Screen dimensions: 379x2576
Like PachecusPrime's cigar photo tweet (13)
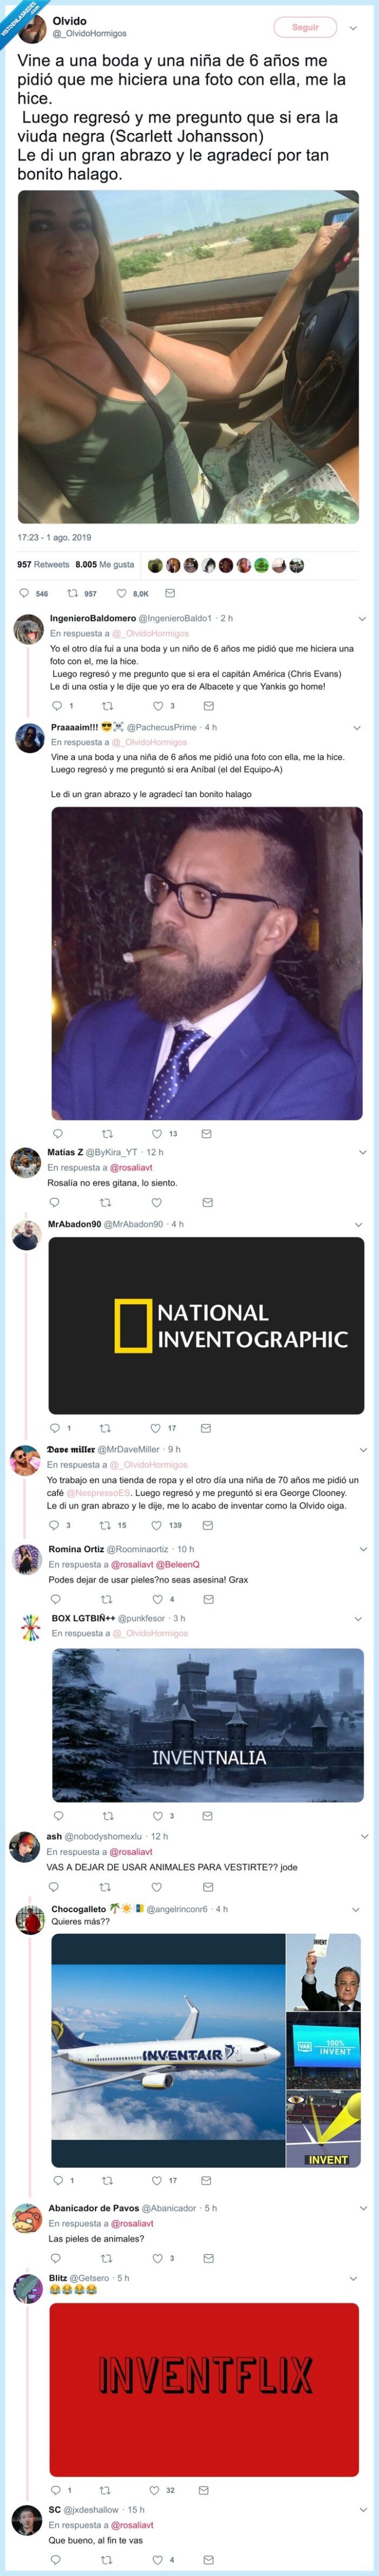pos(157,1134)
